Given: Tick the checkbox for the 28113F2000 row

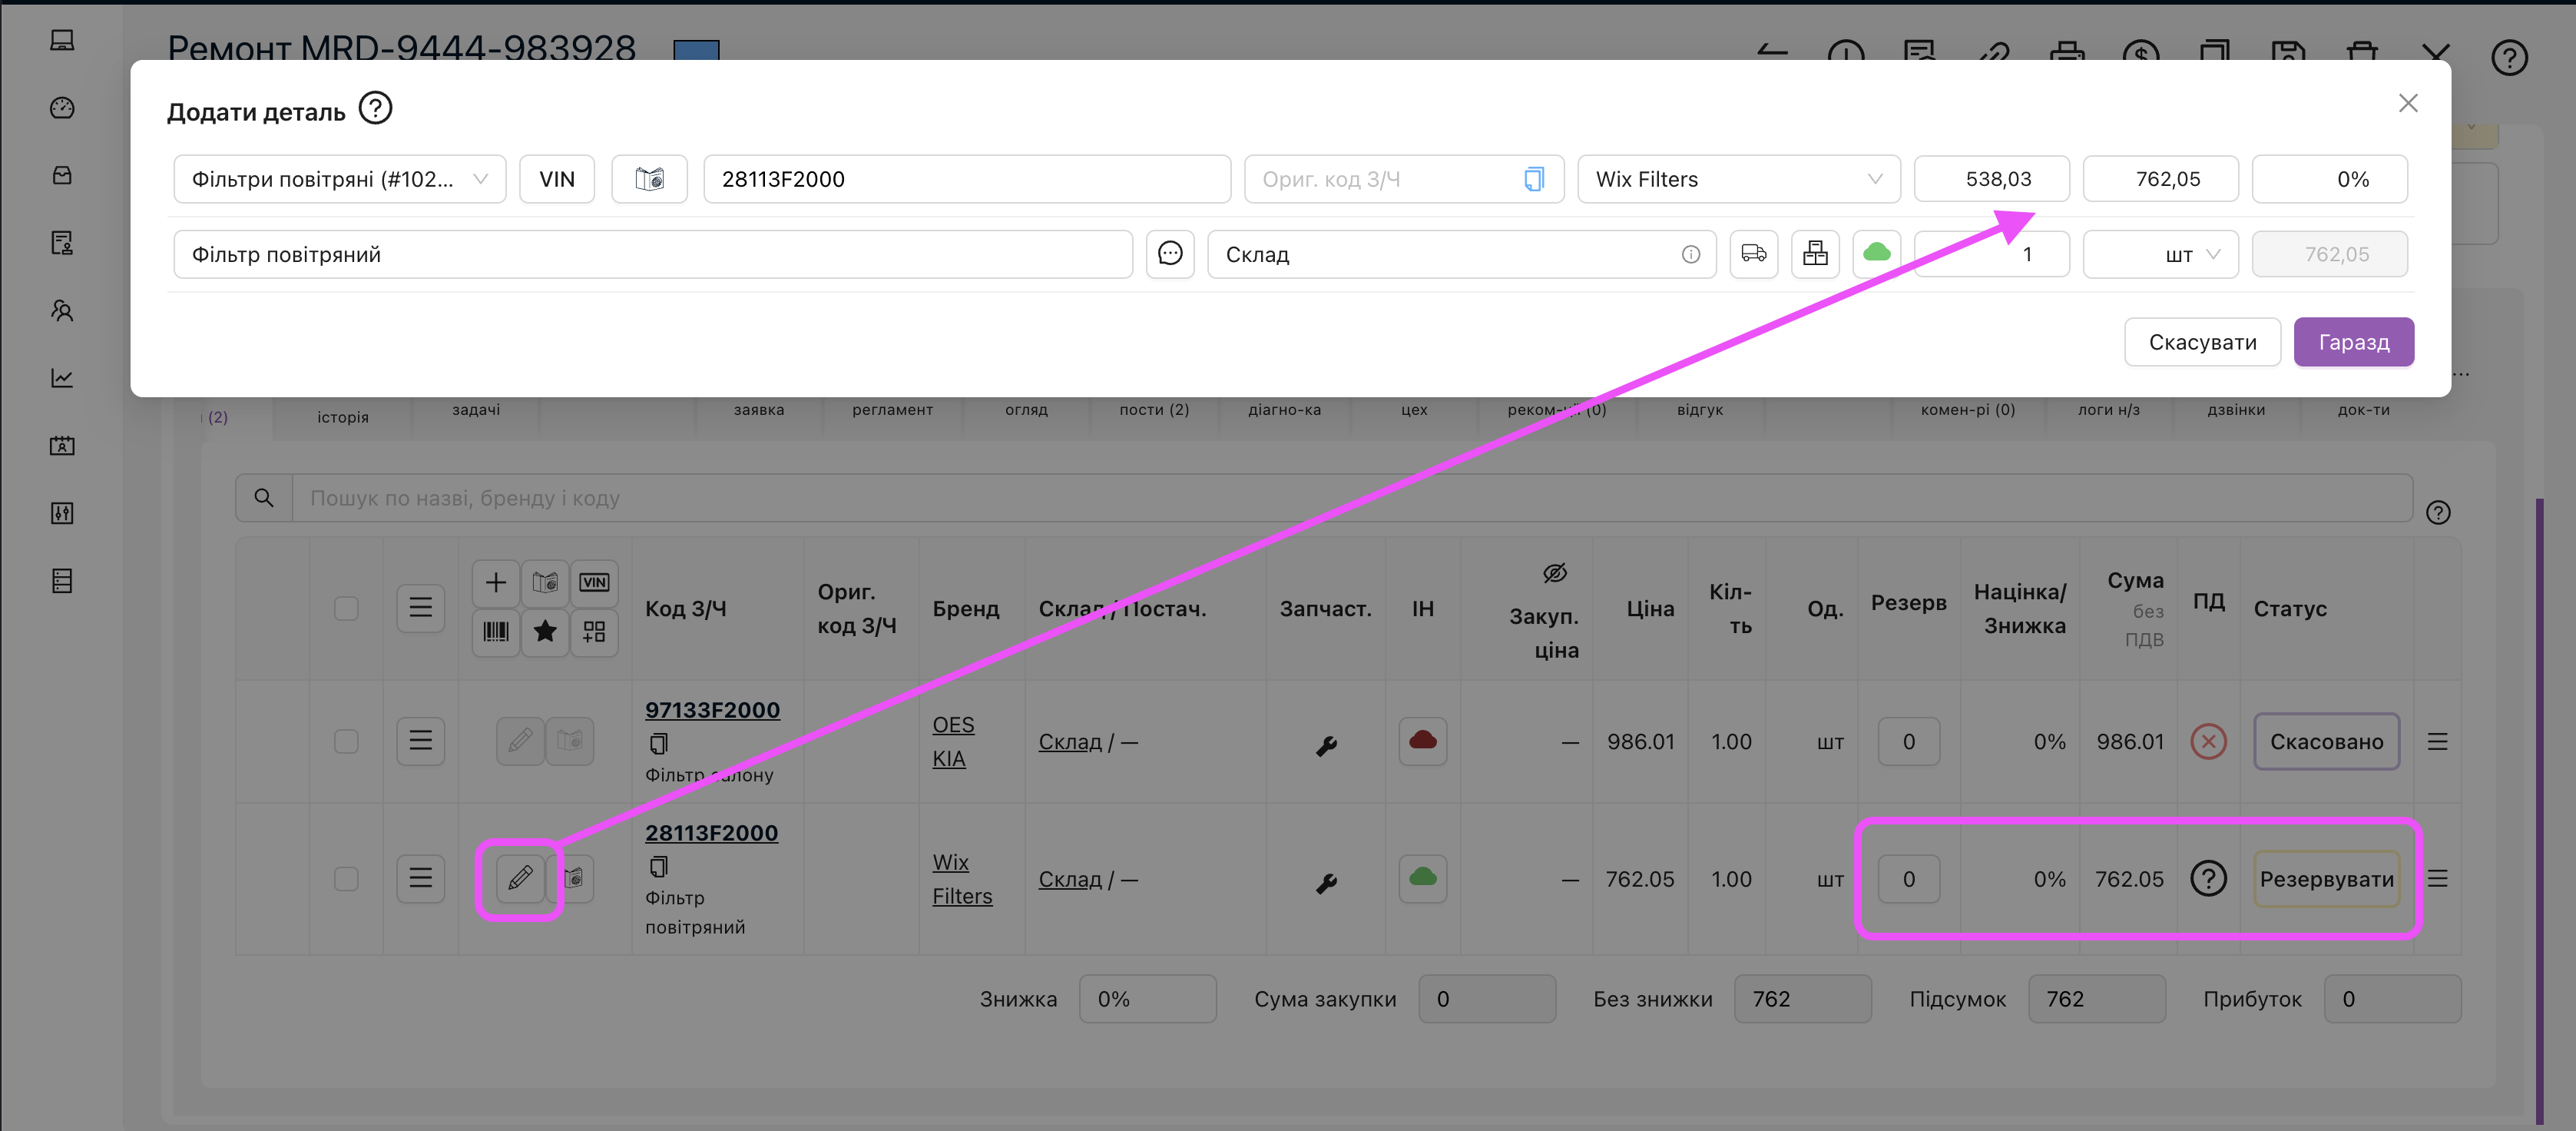Looking at the screenshot, I should [x=346, y=878].
